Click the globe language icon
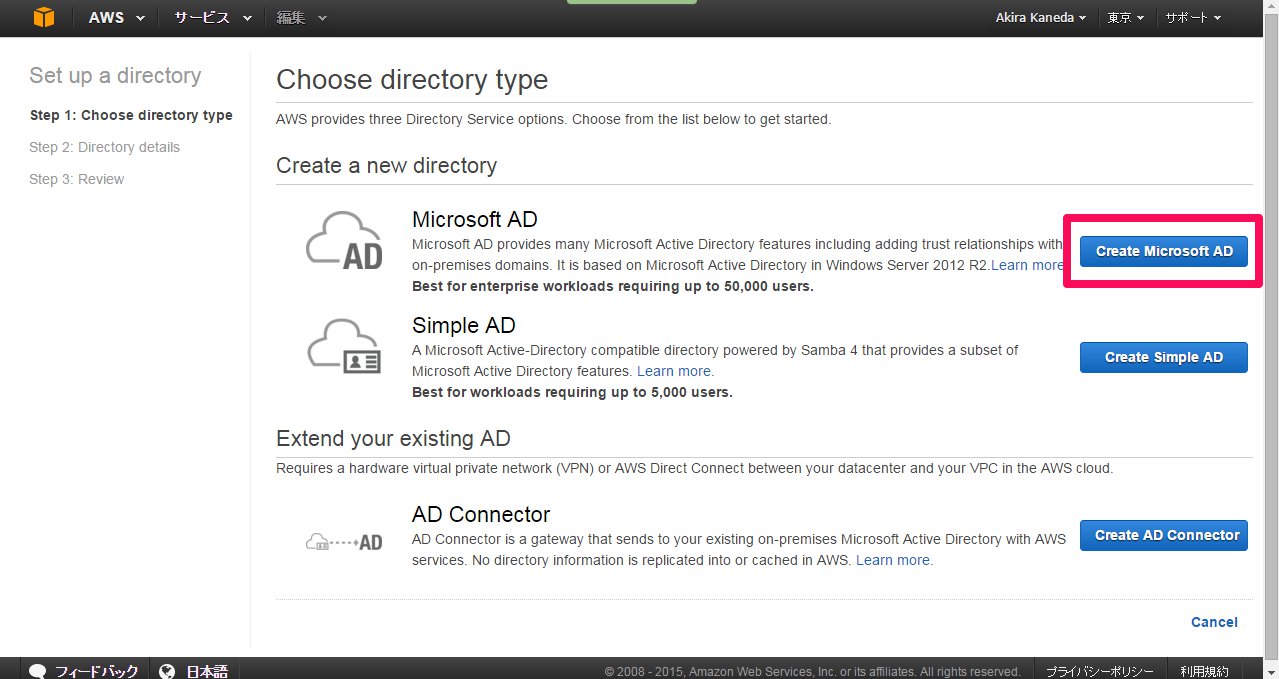 coord(167,671)
